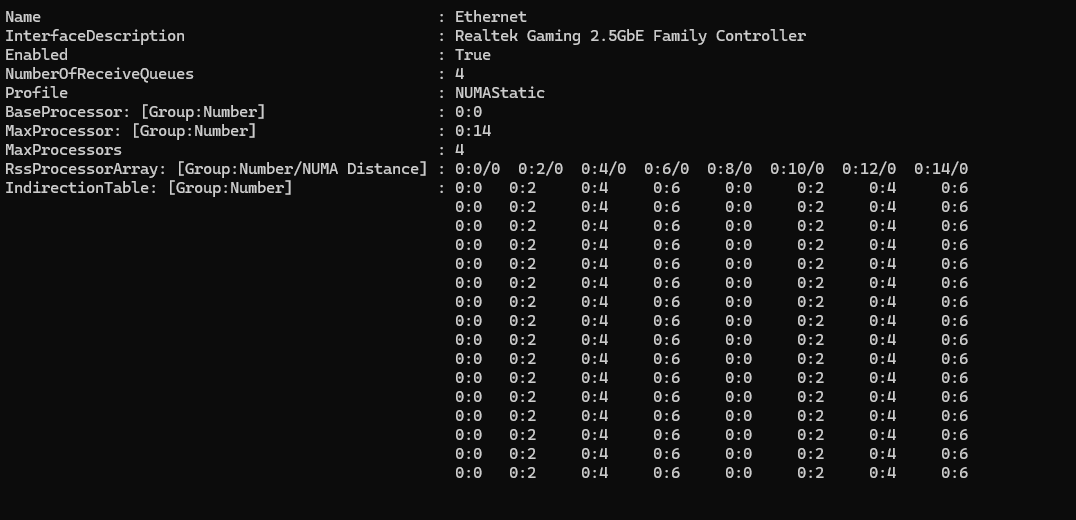Screen dimensions: 1076x520
Task: Click the Name property label
Action: pyautogui.click(x=23, y=17)
